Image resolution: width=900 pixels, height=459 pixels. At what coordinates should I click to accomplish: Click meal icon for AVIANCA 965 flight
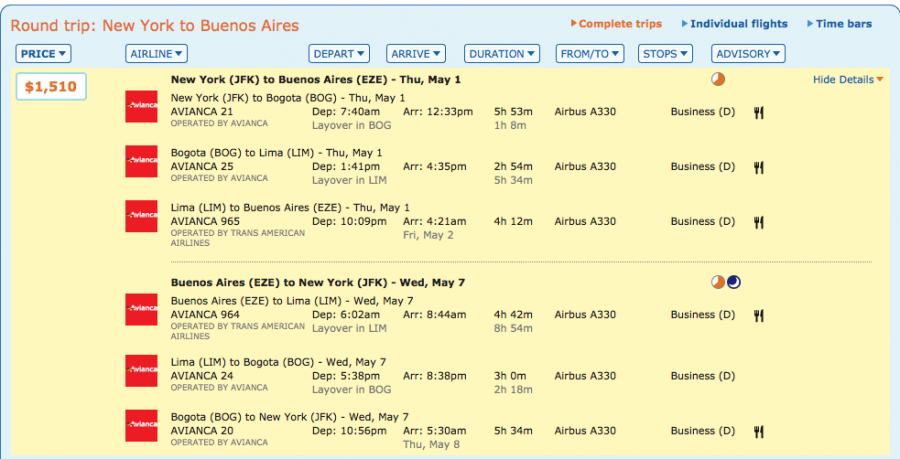pyautogui.click(x=759, y=223)
